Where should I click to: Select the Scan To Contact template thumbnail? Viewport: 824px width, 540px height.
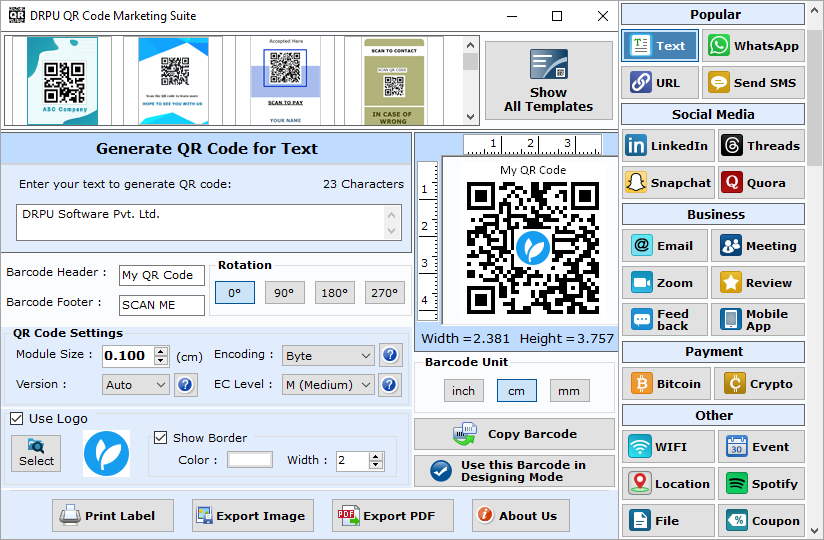click(394, 80)
